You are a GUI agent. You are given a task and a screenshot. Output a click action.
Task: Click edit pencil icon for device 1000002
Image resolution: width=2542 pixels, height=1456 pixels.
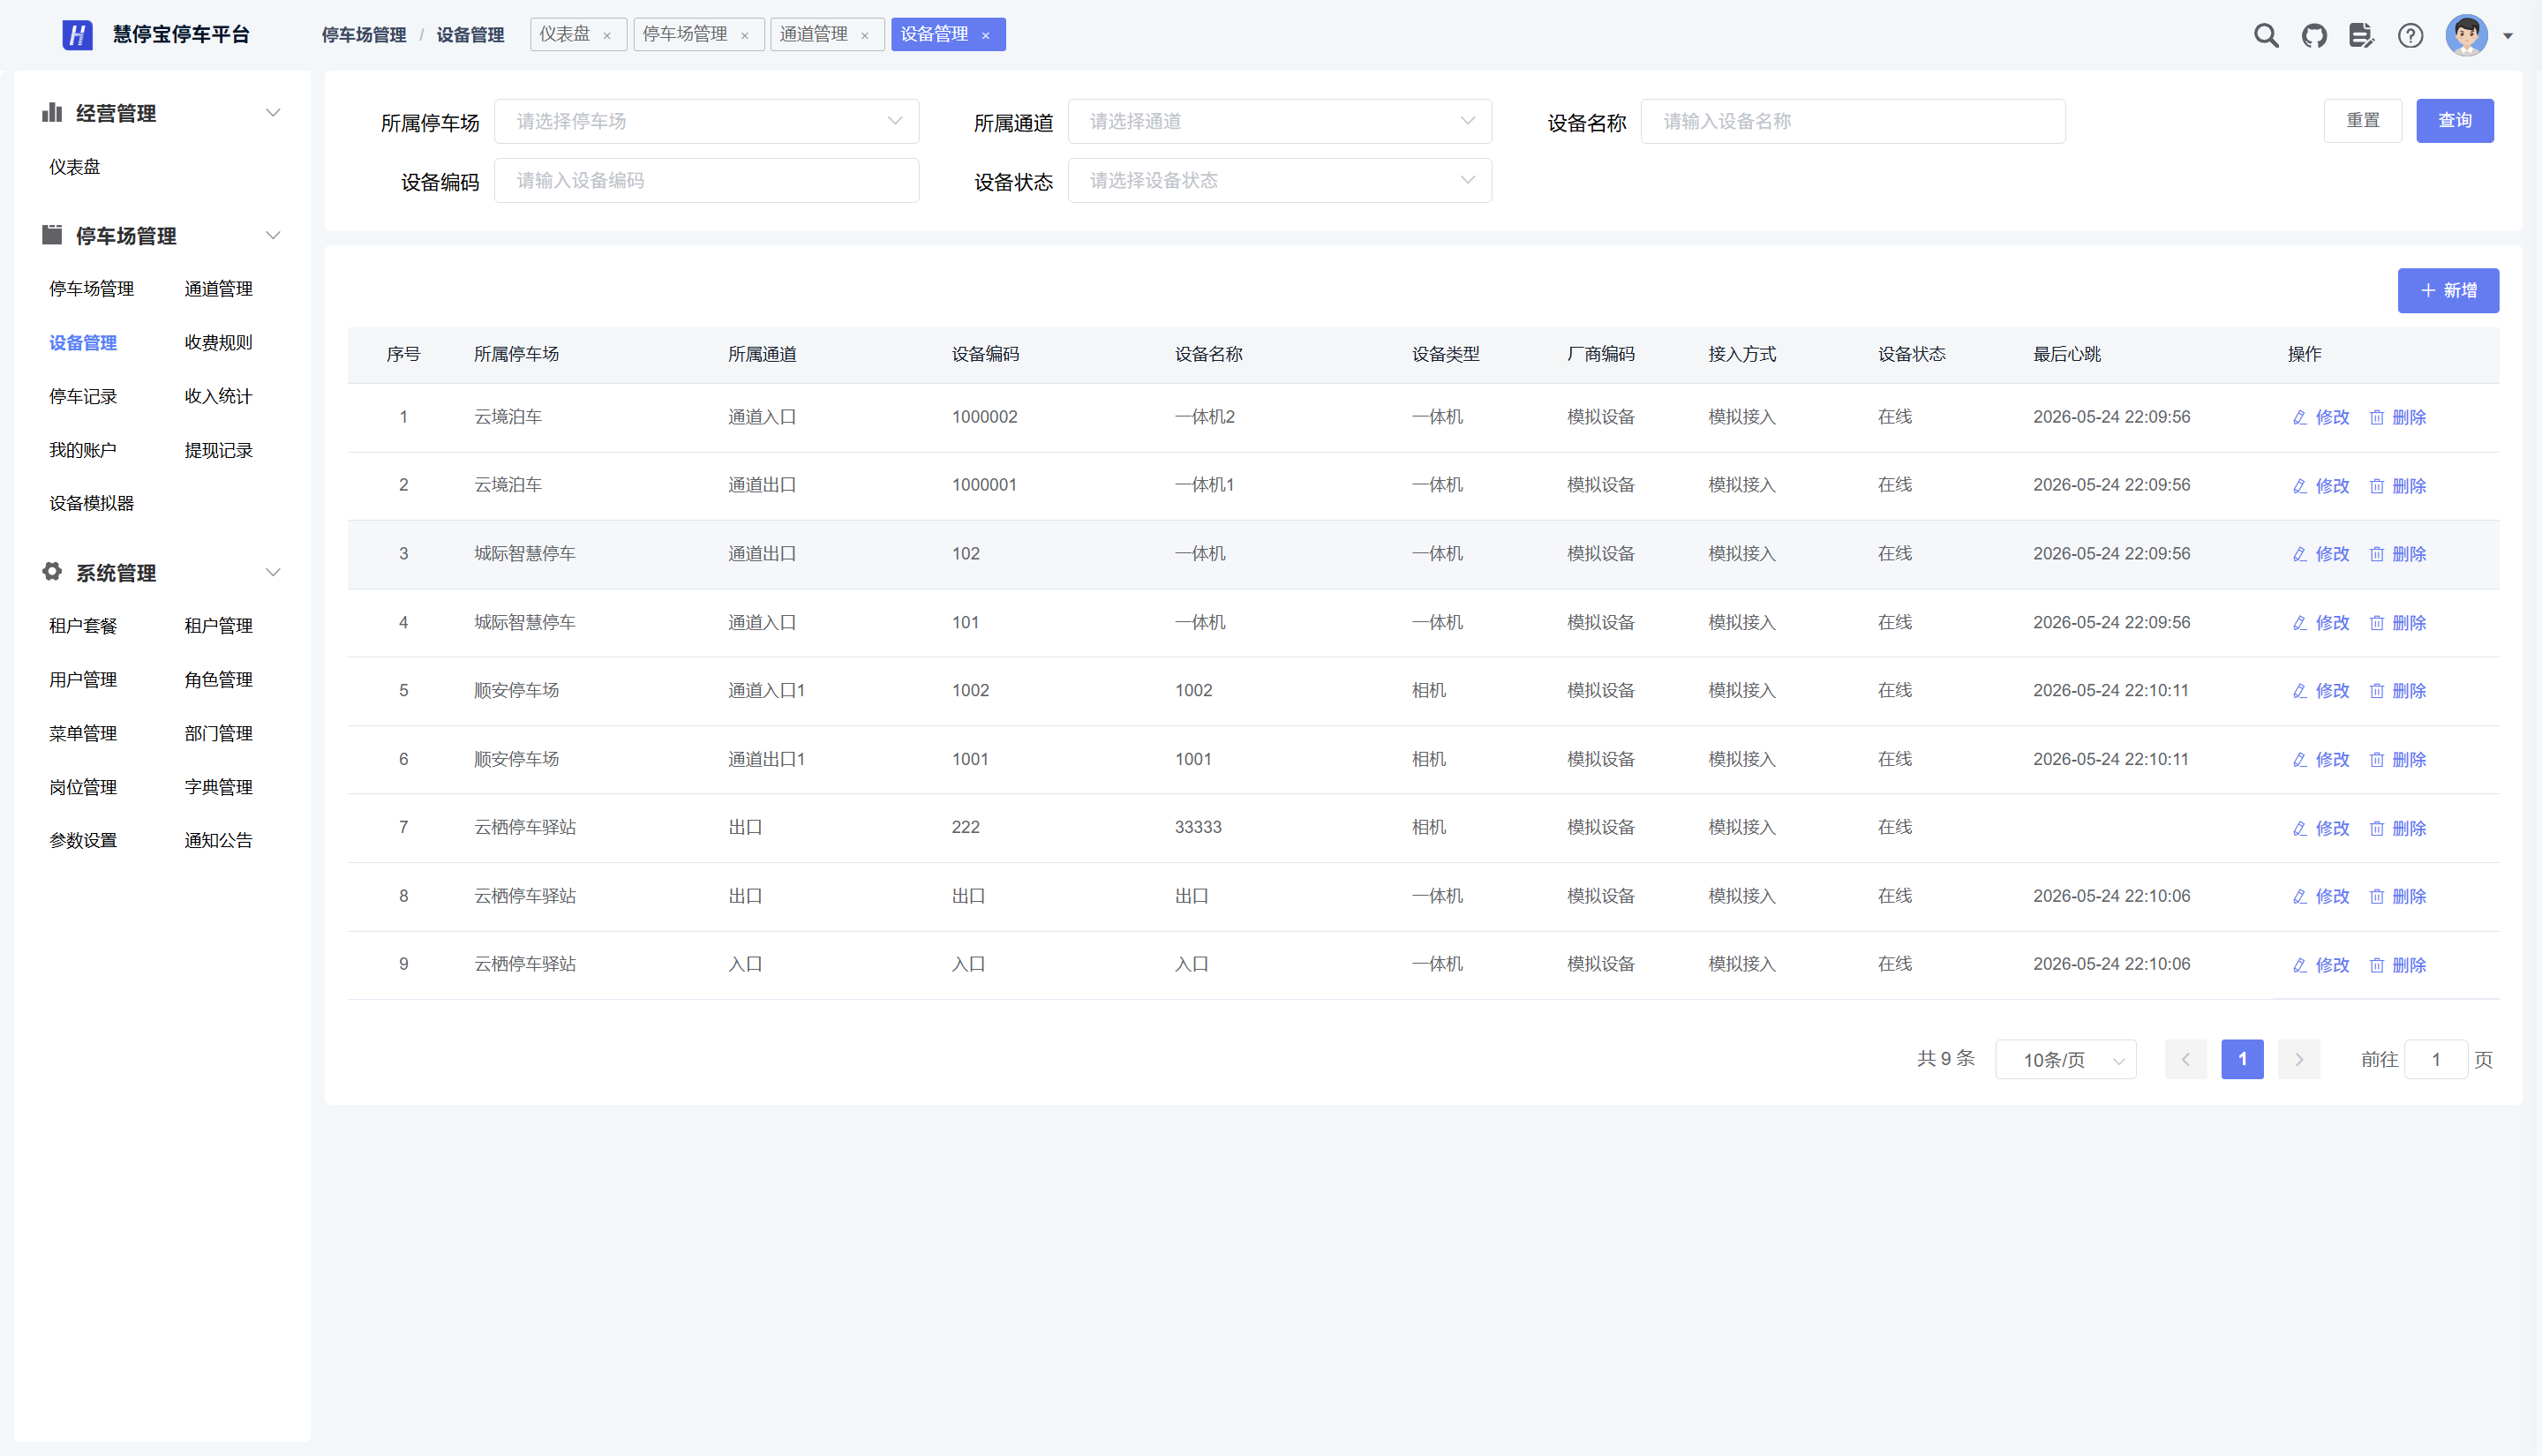click(2299, 418)
